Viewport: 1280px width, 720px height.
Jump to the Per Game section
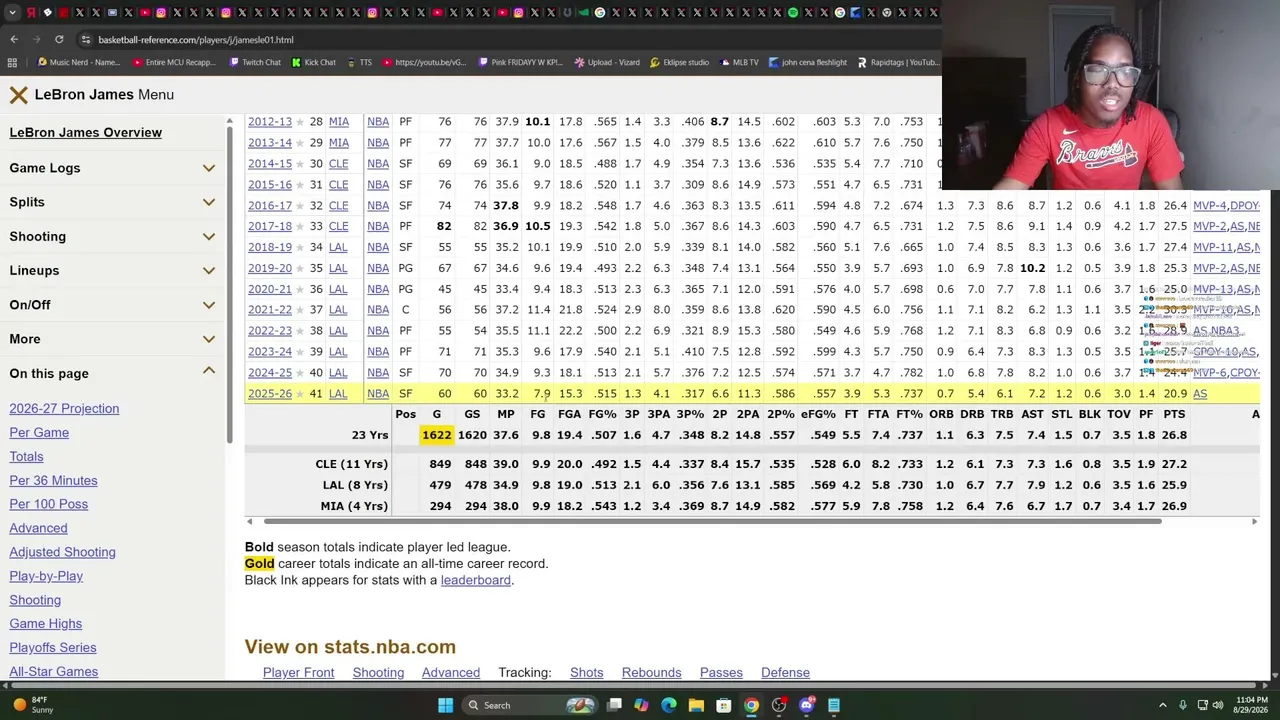(x=39, y=433)
